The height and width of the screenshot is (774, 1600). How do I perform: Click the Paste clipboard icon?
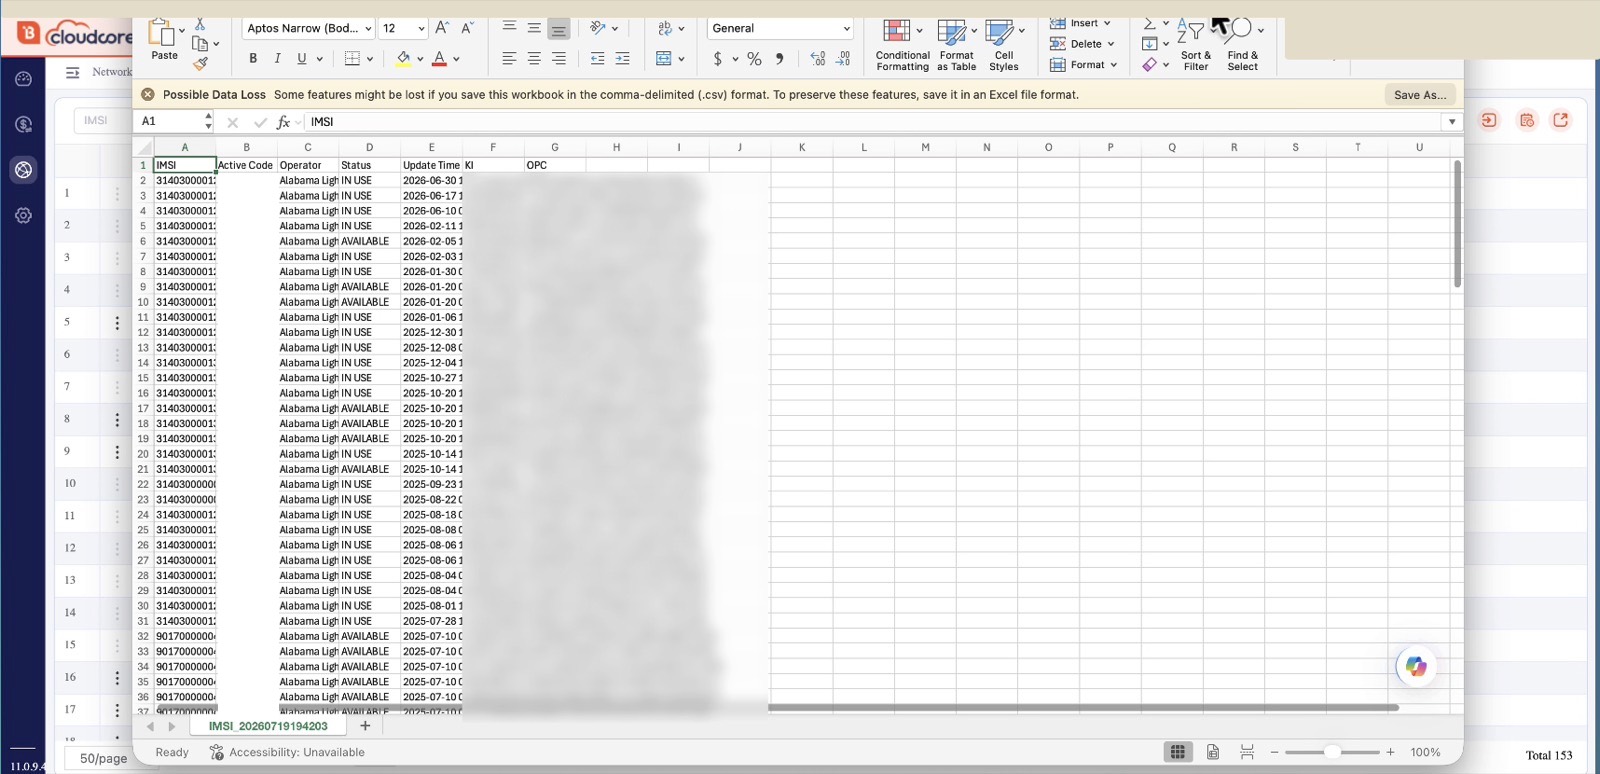[160, 32]
